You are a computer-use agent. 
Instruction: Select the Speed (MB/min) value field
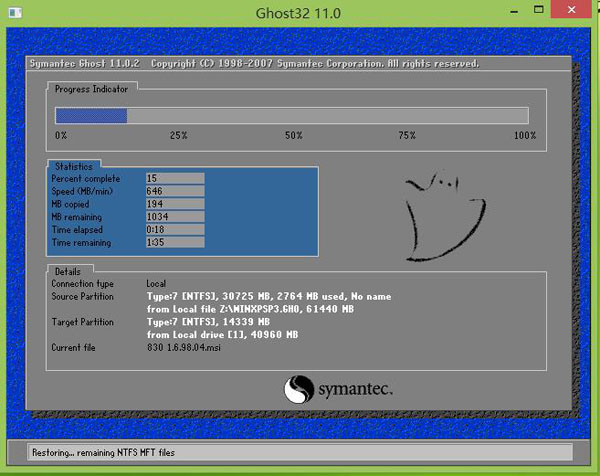tap(174, 191)
